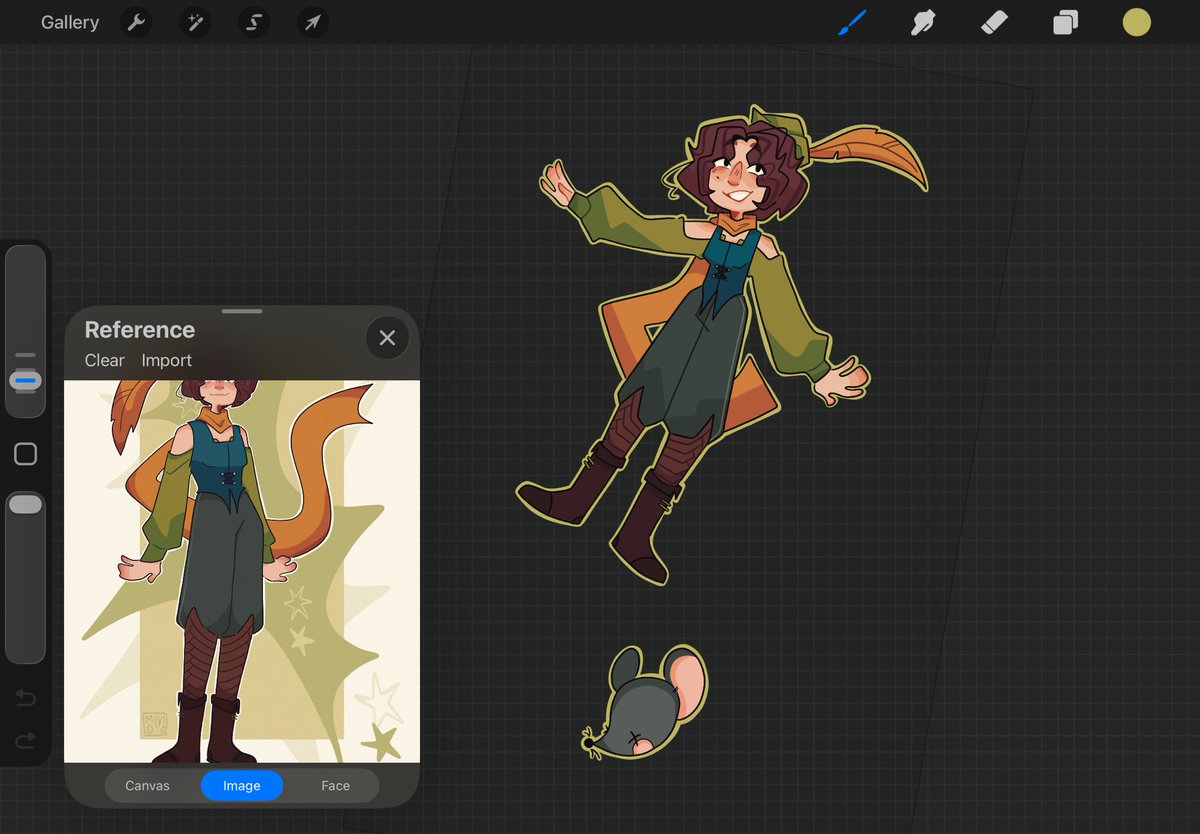The height and width of the screenshot is (834, 1200).
Task: Switch to the Canvas tab
Action: click(x=148, y=786)
